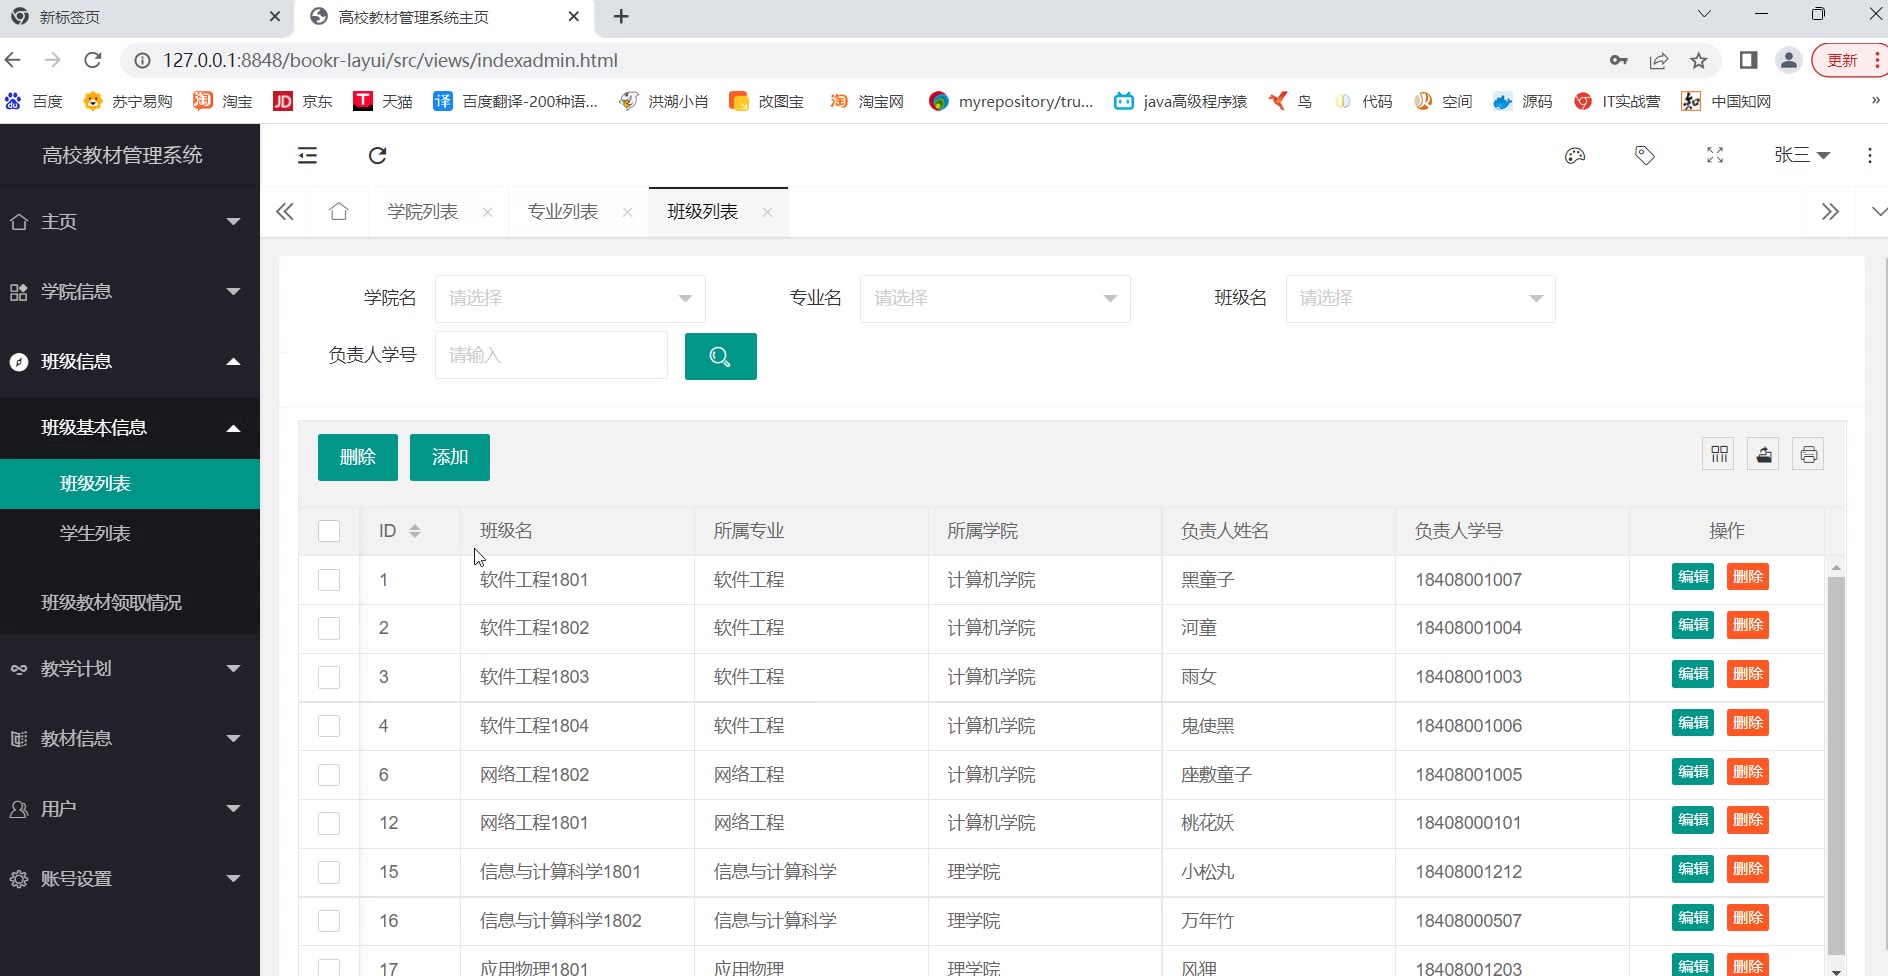Click the tag note icon in the header
Viewport: 1888px width, 976px height.
tap(1645, 155)
